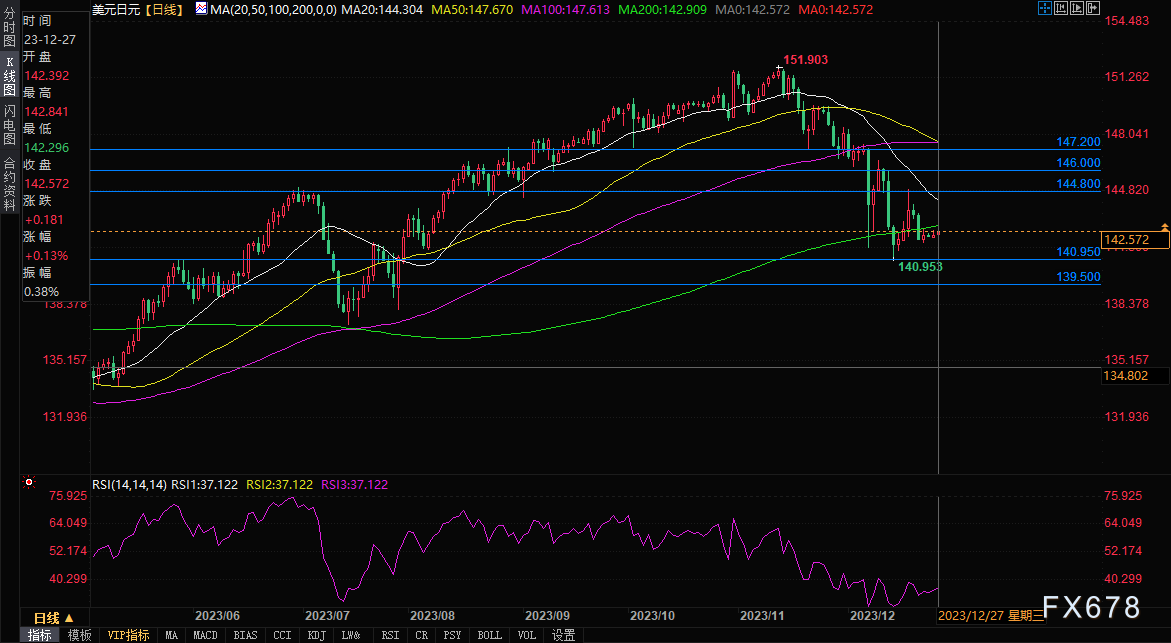
Task: Click the RSI1:37.122 value label
Action: [205, 485]
